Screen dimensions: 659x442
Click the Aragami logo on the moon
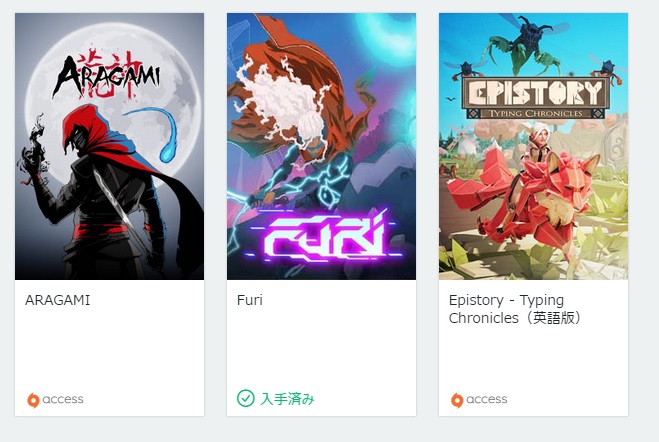(x=106, y=76)
